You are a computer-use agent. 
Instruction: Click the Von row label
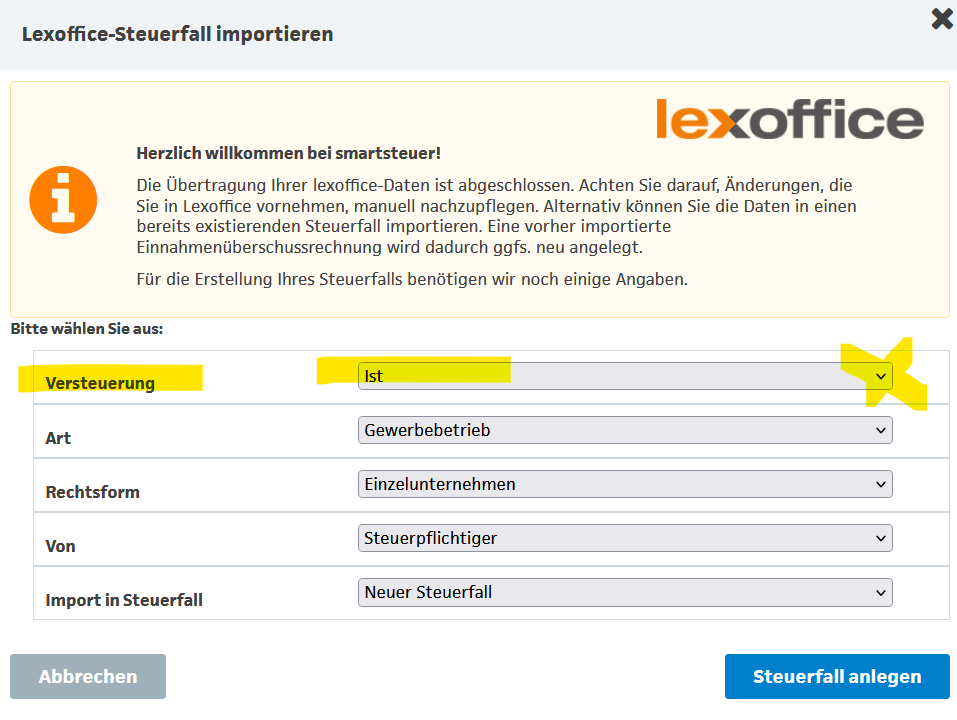pos(60,546)
